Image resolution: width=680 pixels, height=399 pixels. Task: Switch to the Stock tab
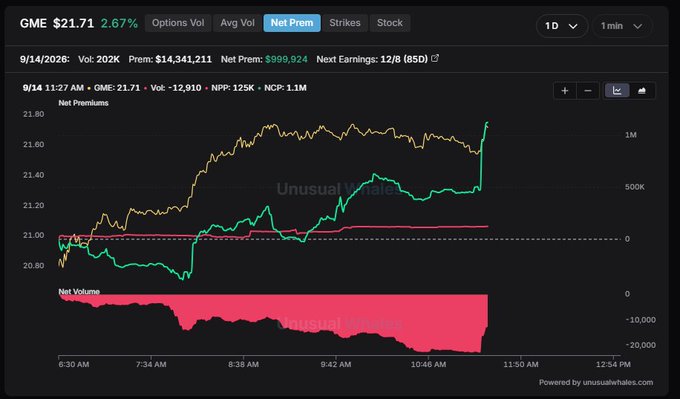point(389,23)
